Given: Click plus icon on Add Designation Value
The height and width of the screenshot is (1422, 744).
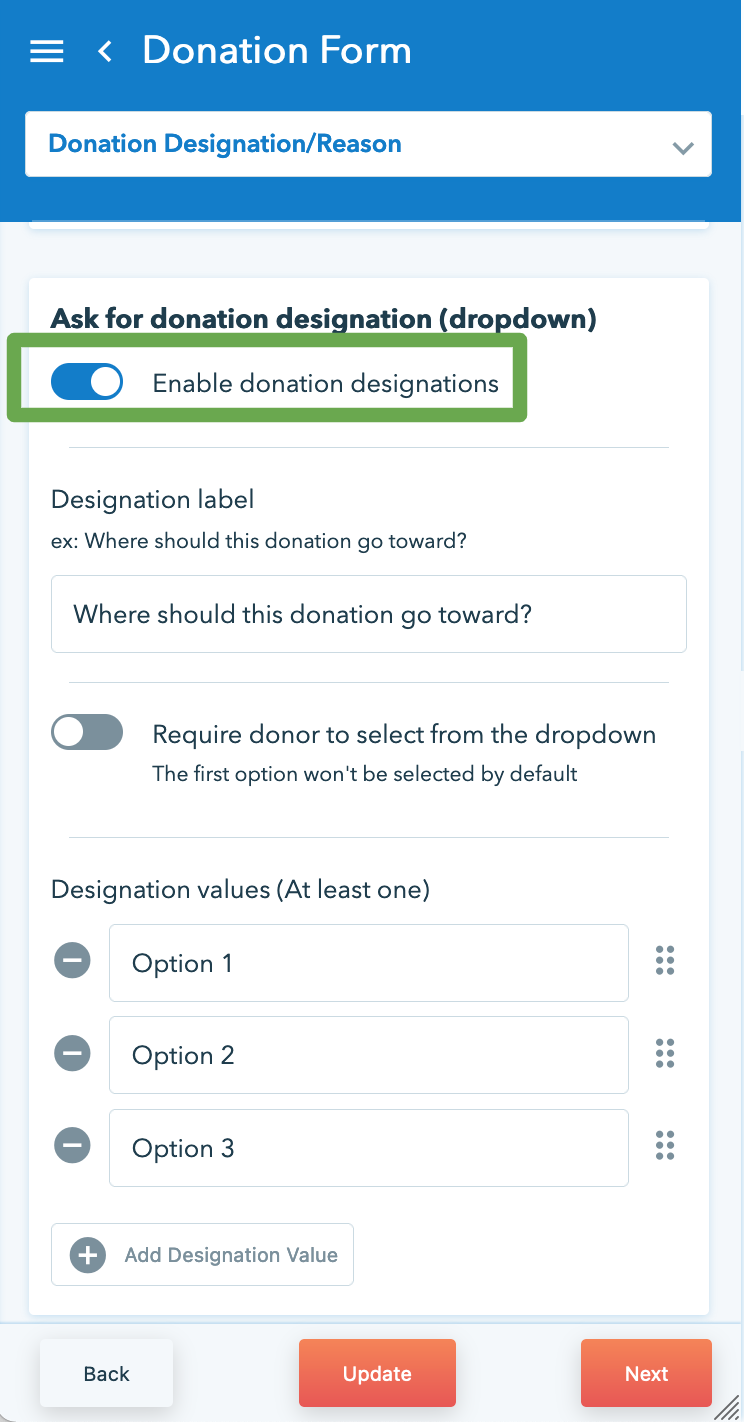Looking at the screenshot, I should tap(88, 1255).
